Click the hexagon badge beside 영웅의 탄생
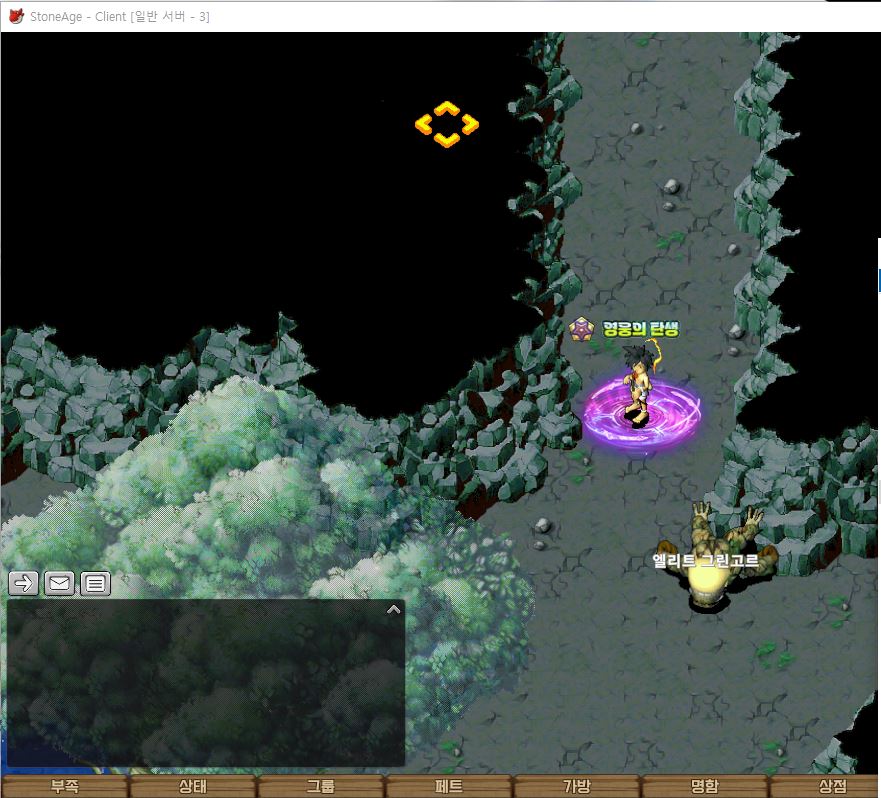Image resolution: width=881 pixels, height=798 pixels. (581, 328)
